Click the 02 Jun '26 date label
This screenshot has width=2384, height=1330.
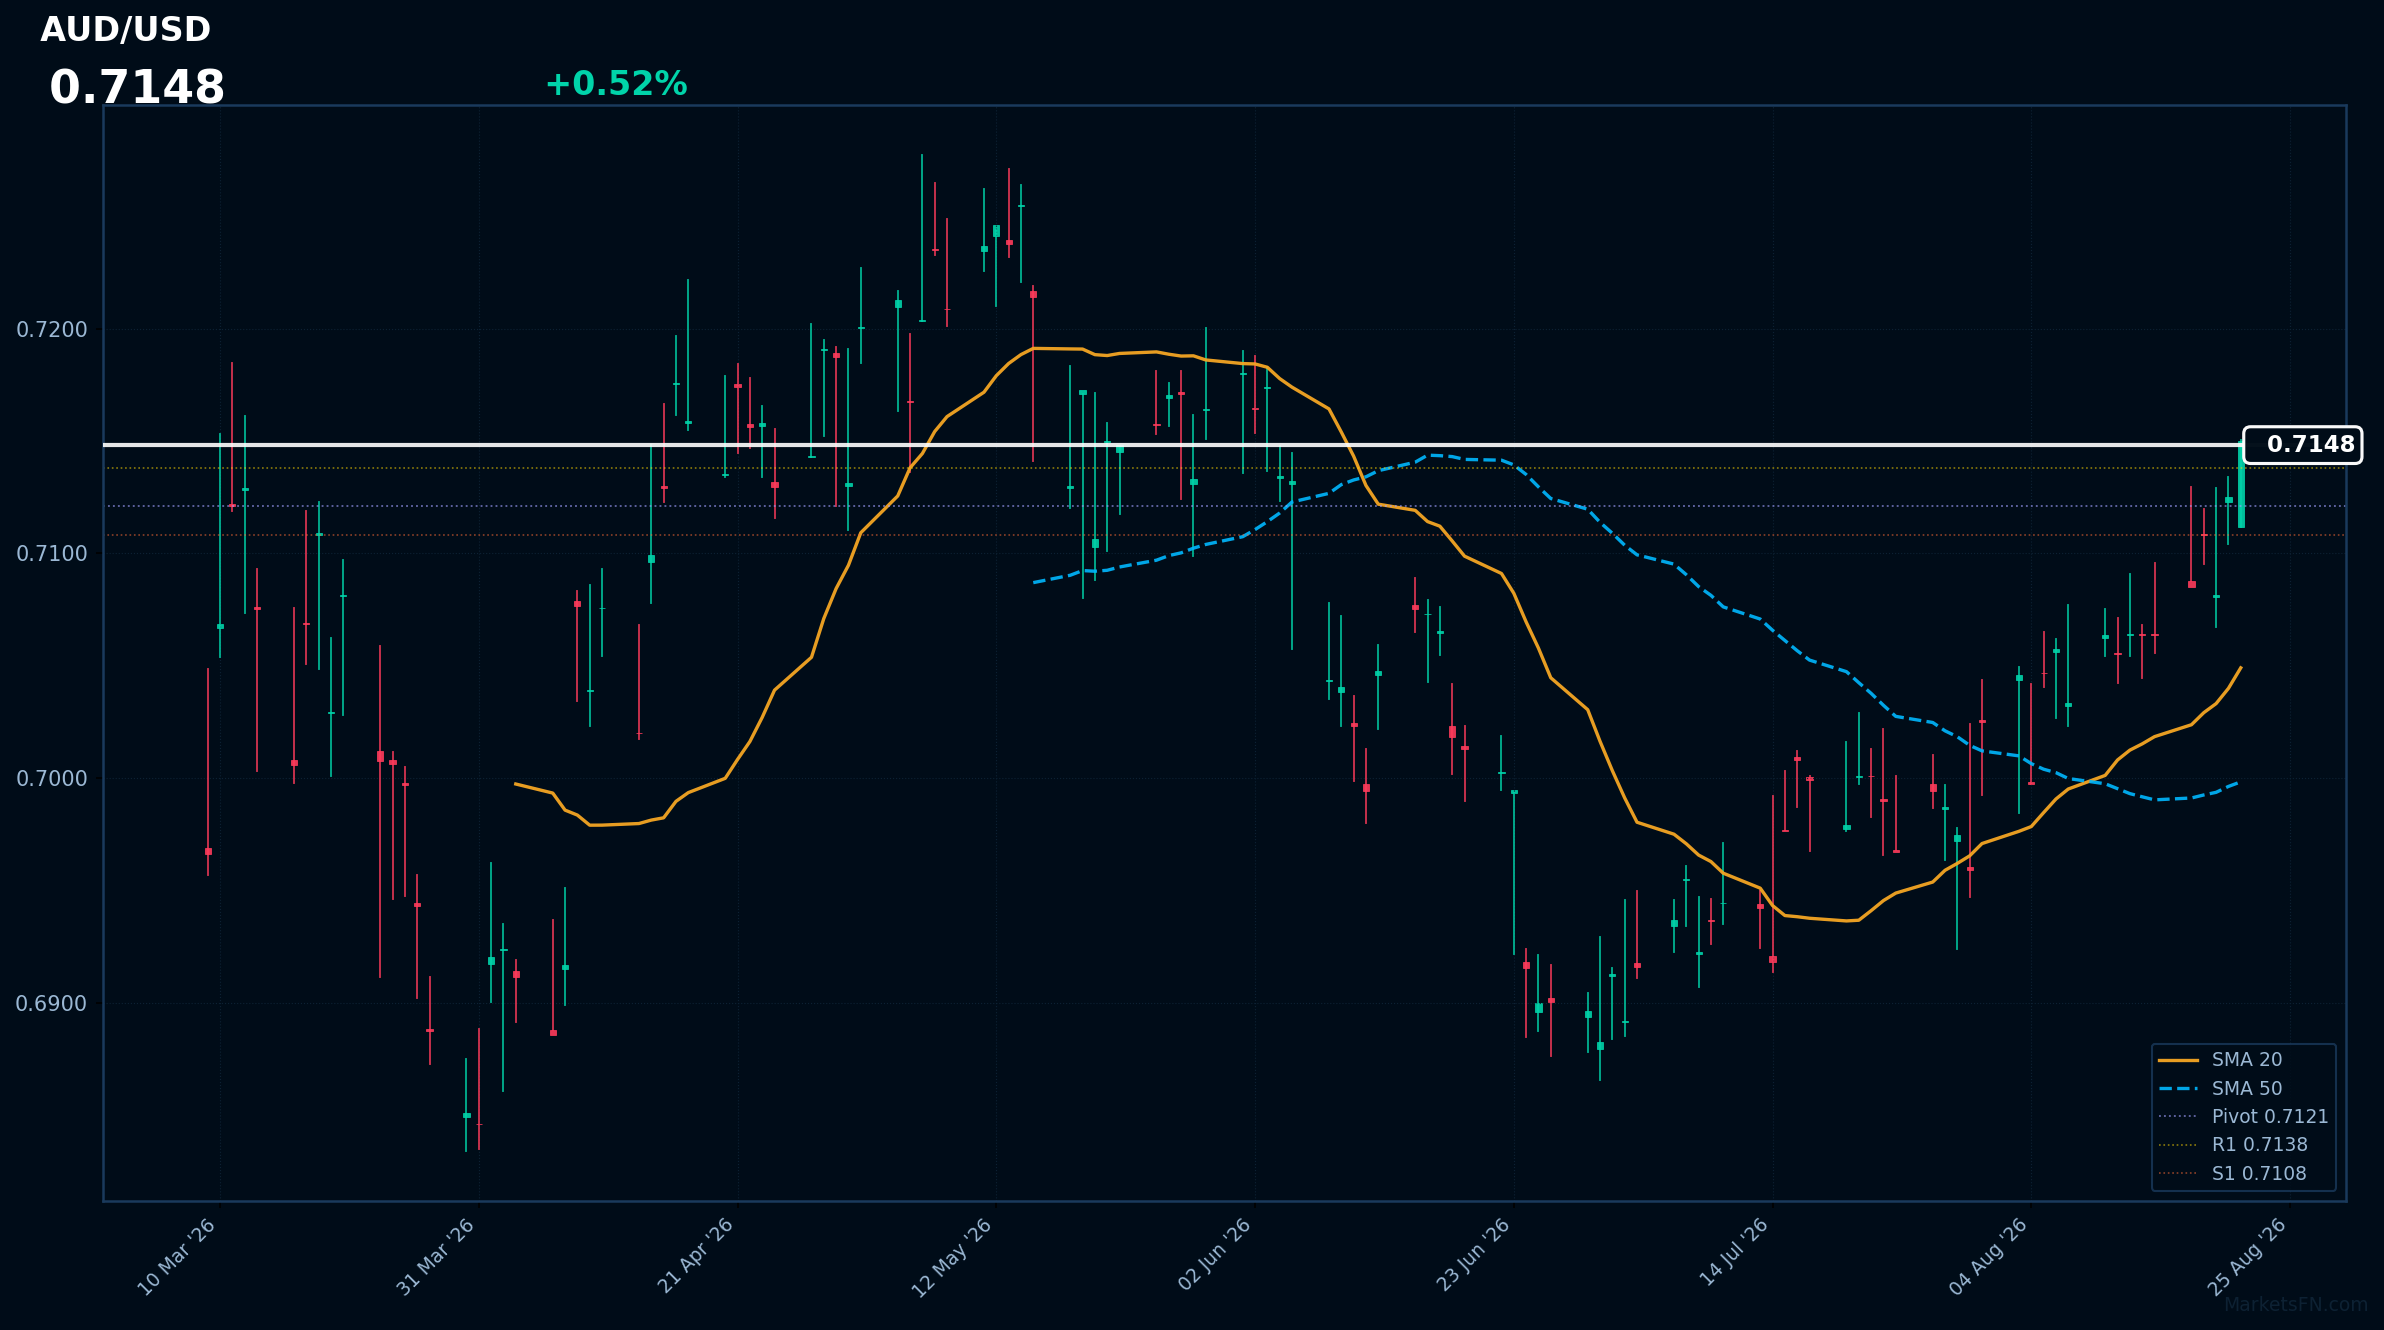point(1214,1256)
